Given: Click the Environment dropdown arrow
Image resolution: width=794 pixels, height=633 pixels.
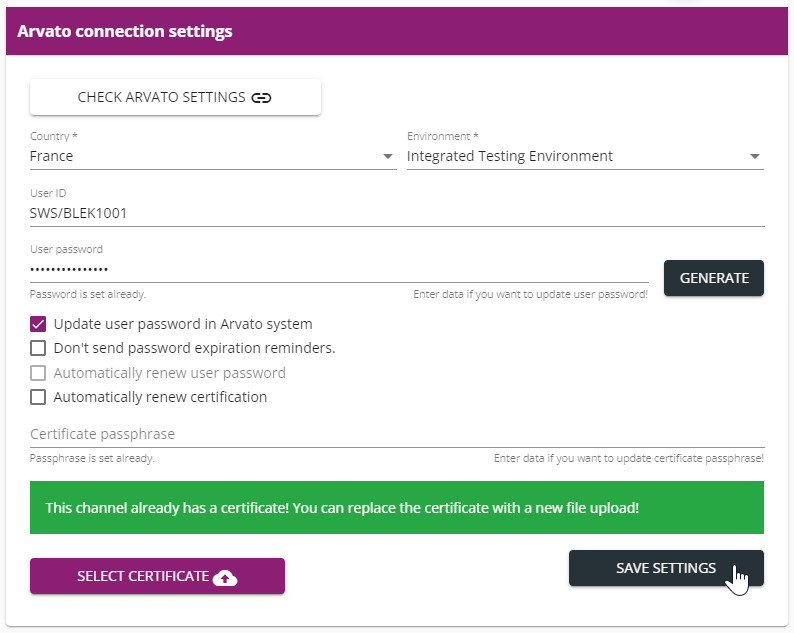Looking at the screenshot, I should [x=755, y=156].
